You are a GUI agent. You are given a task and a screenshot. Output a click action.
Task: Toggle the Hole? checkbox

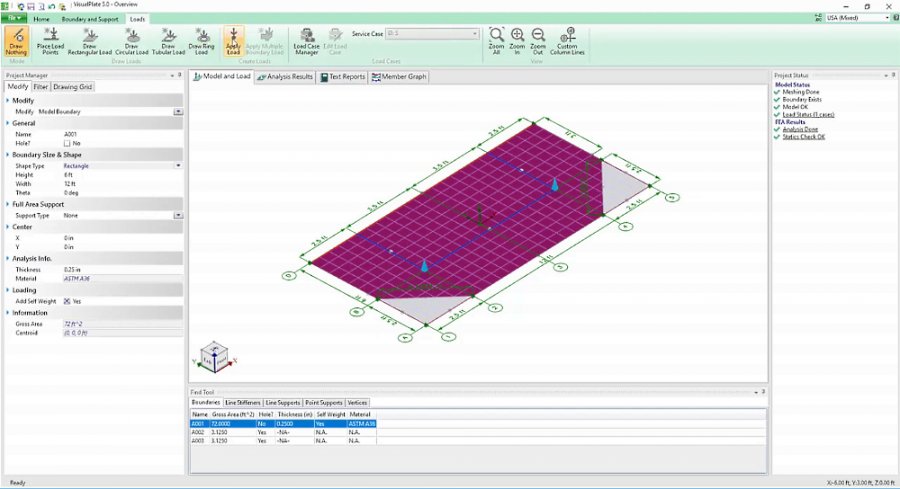click(67, 143)
